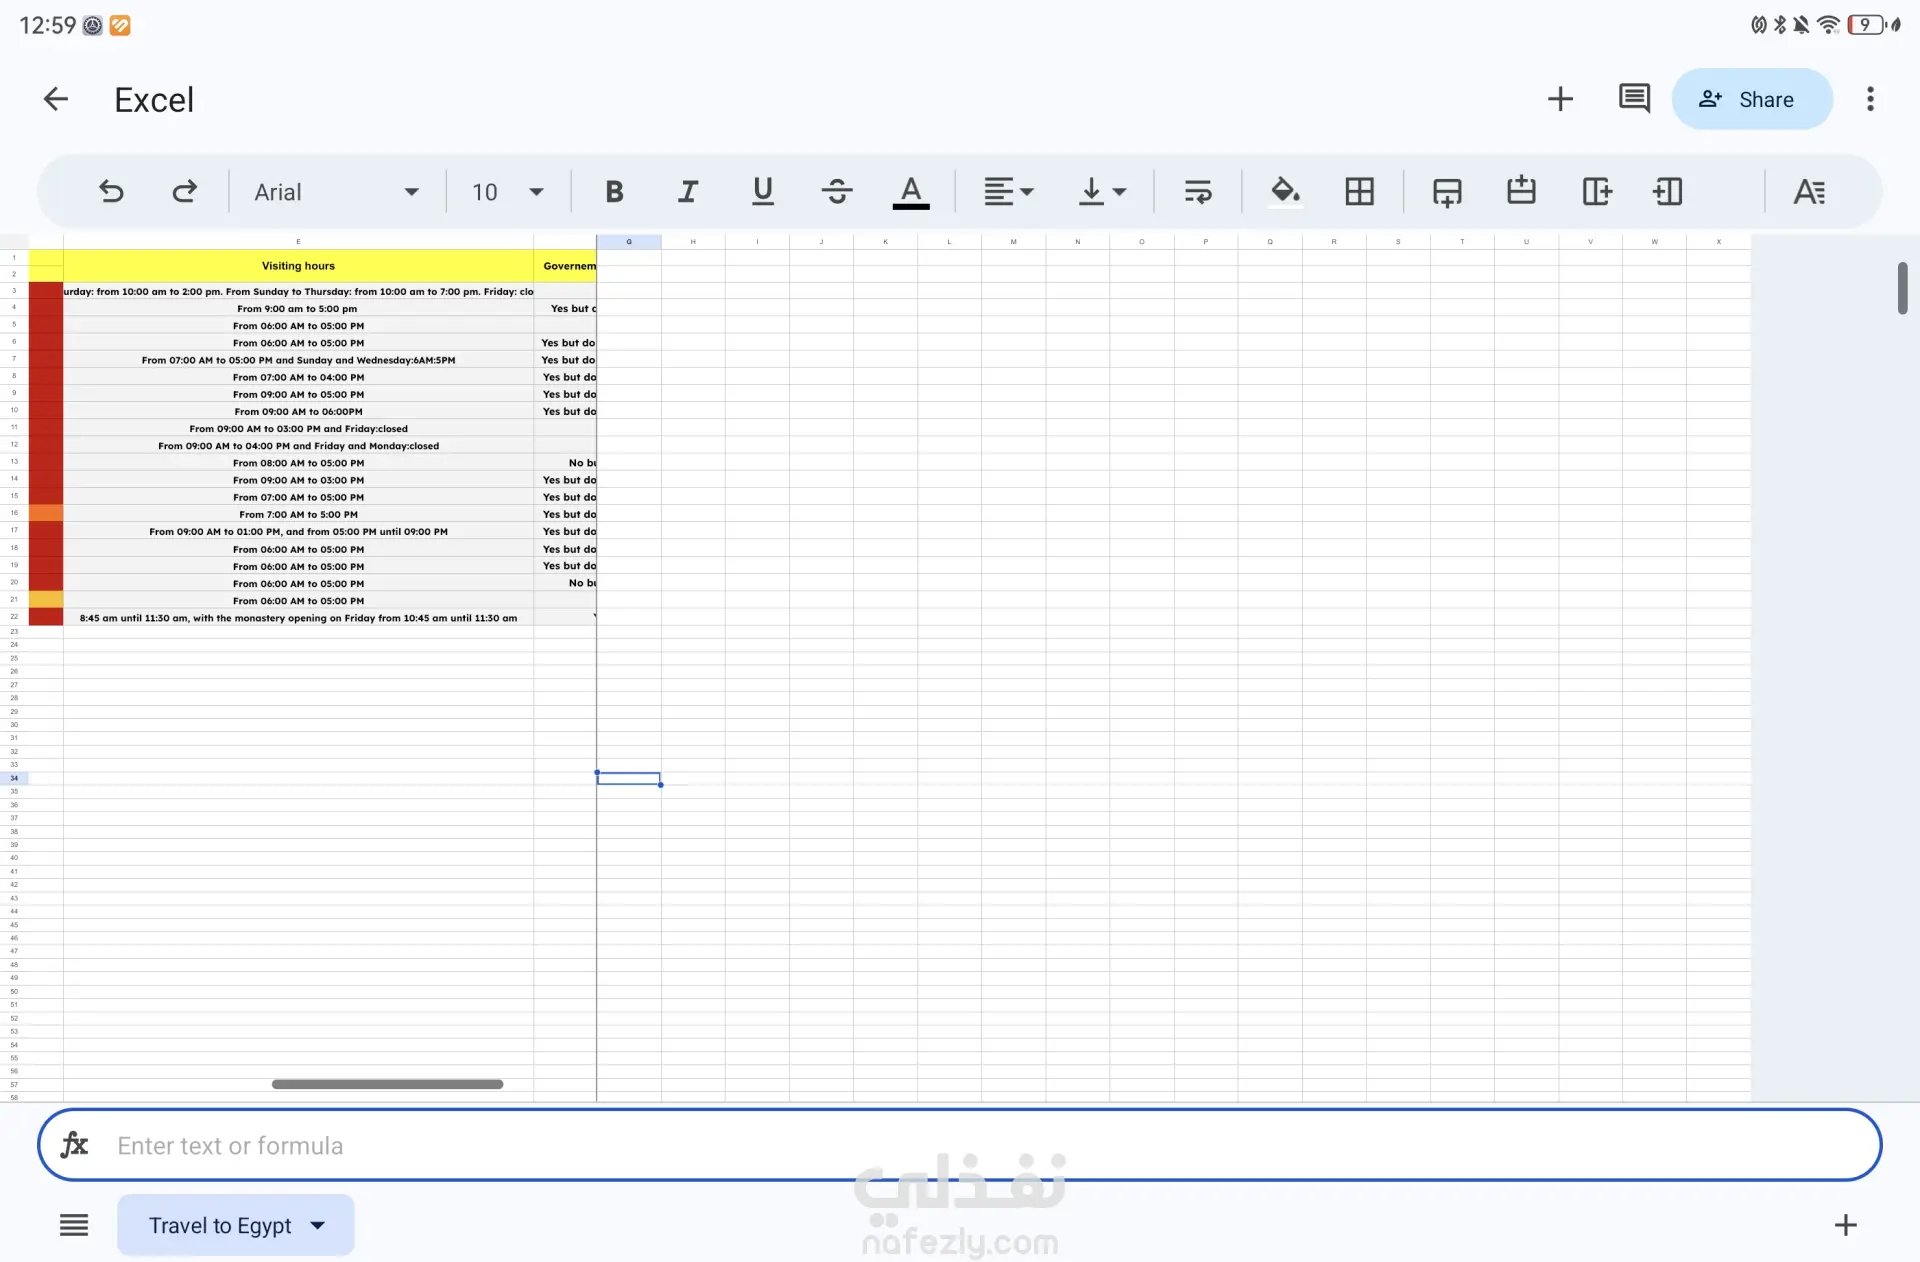Open the three-dot overflow menu
Viewport: 1920px width, 1262px height.
pyautogui.click(x=1870, y=99)
